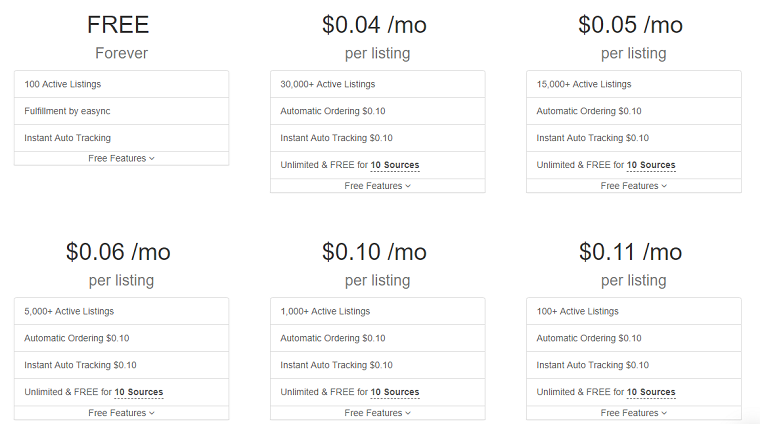This screenshot has height=424, width=760.
Task: Click 10 Sources link in $0.04 plan
Action: coord(395,165)
